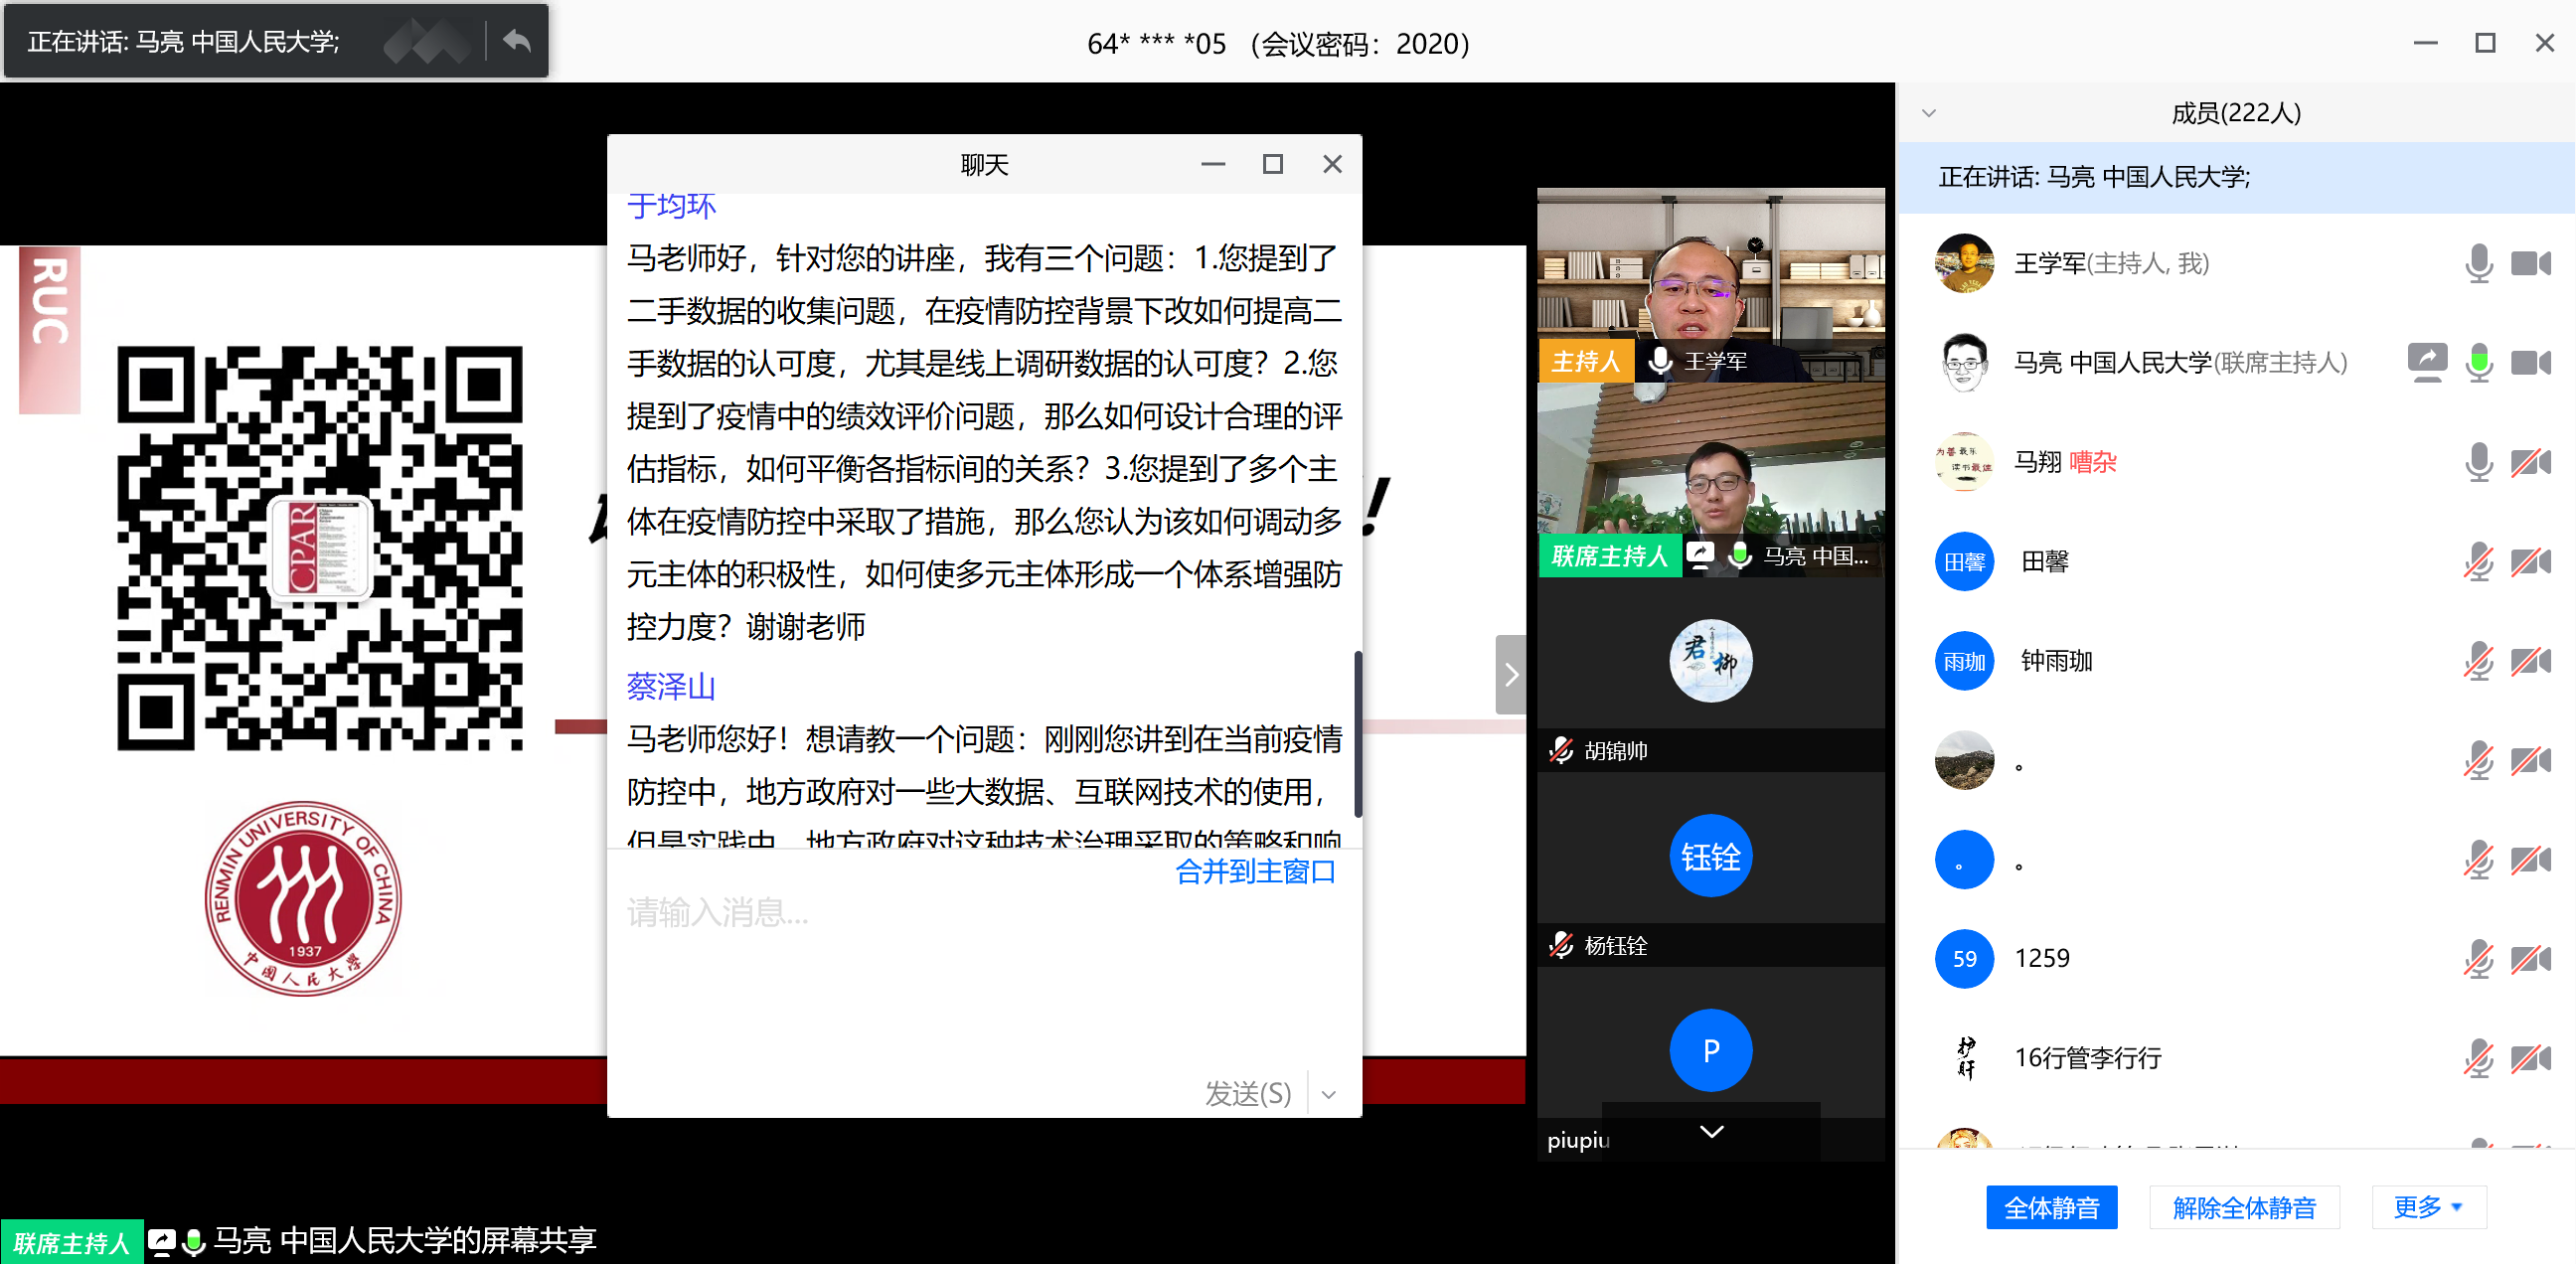Click 胡锦帅's muted microphone icon in video strip
Image resolution: width=2576 pixels, height=1264 pixels.
click(x=1561, y=750)
